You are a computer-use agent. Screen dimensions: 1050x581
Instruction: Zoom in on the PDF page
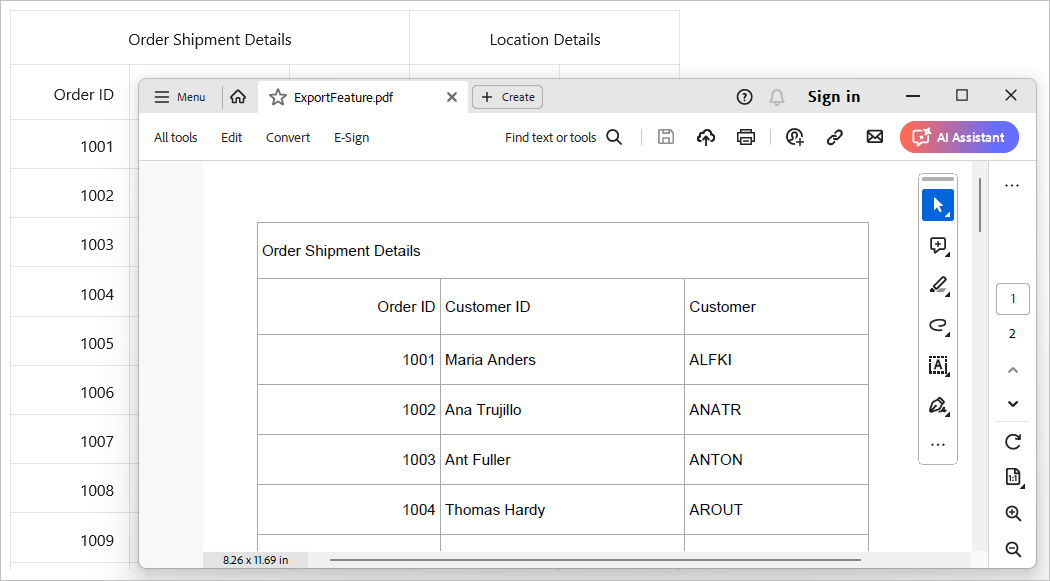[1012, 513]
